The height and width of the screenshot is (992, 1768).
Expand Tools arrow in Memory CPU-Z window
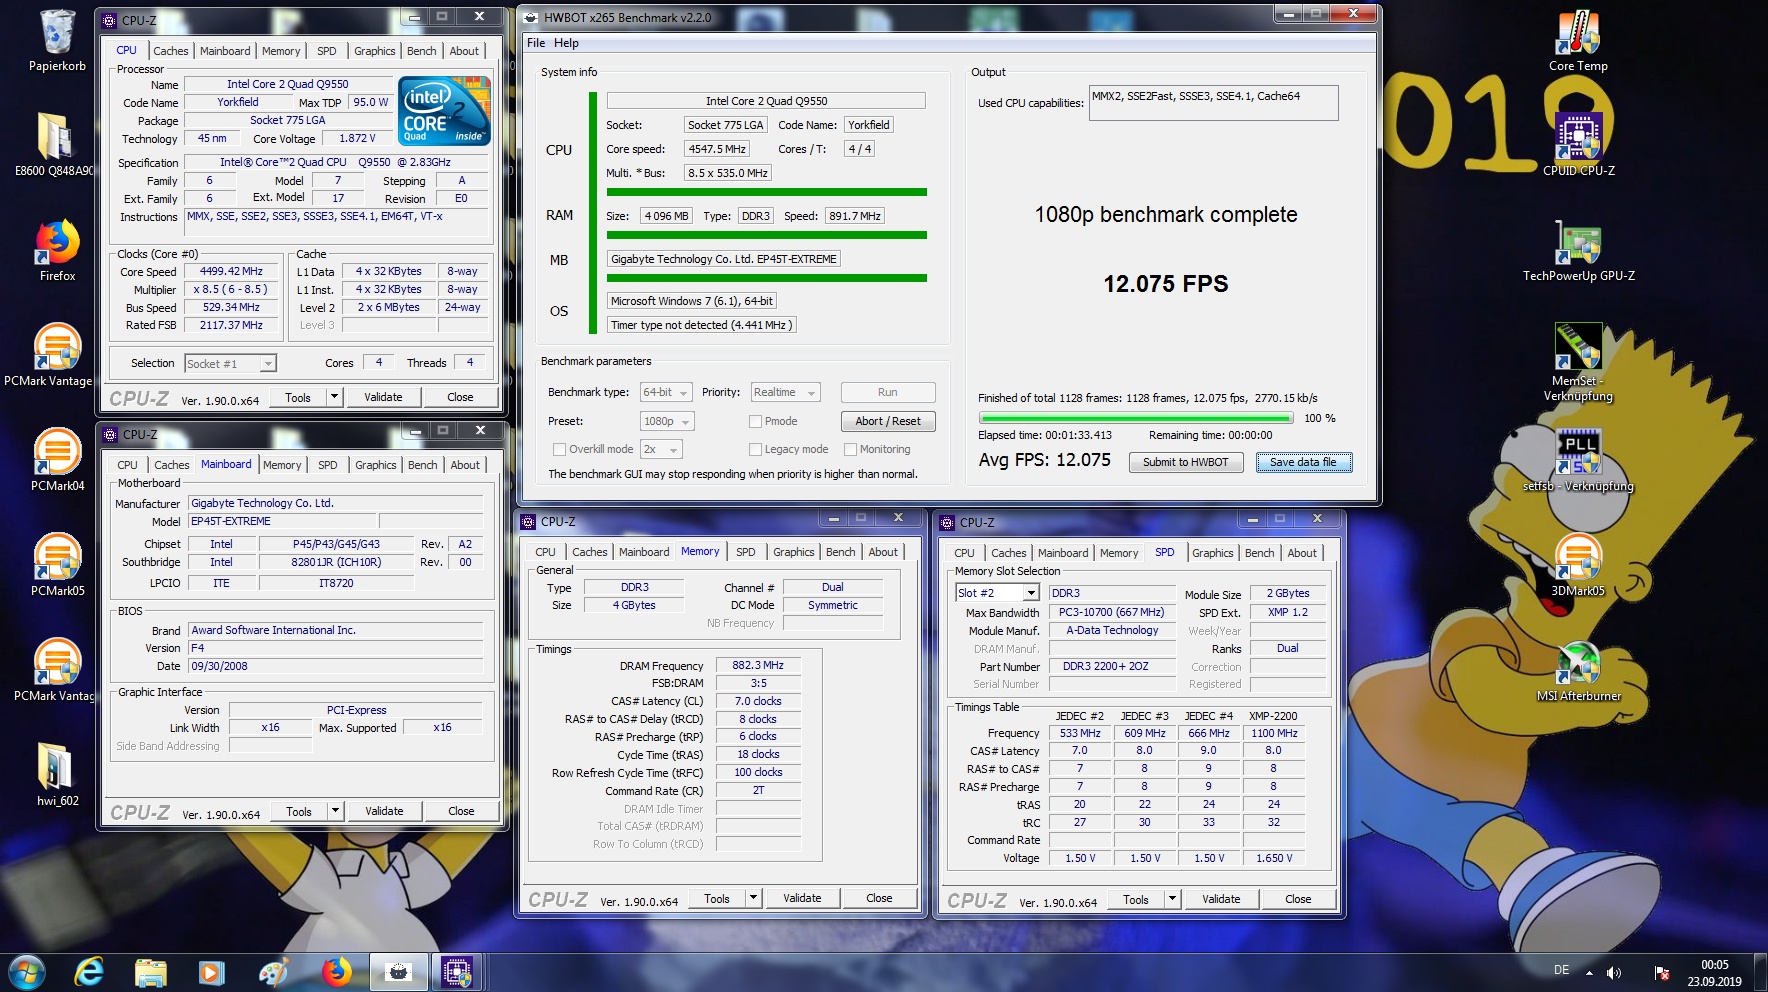coord(754,898)
